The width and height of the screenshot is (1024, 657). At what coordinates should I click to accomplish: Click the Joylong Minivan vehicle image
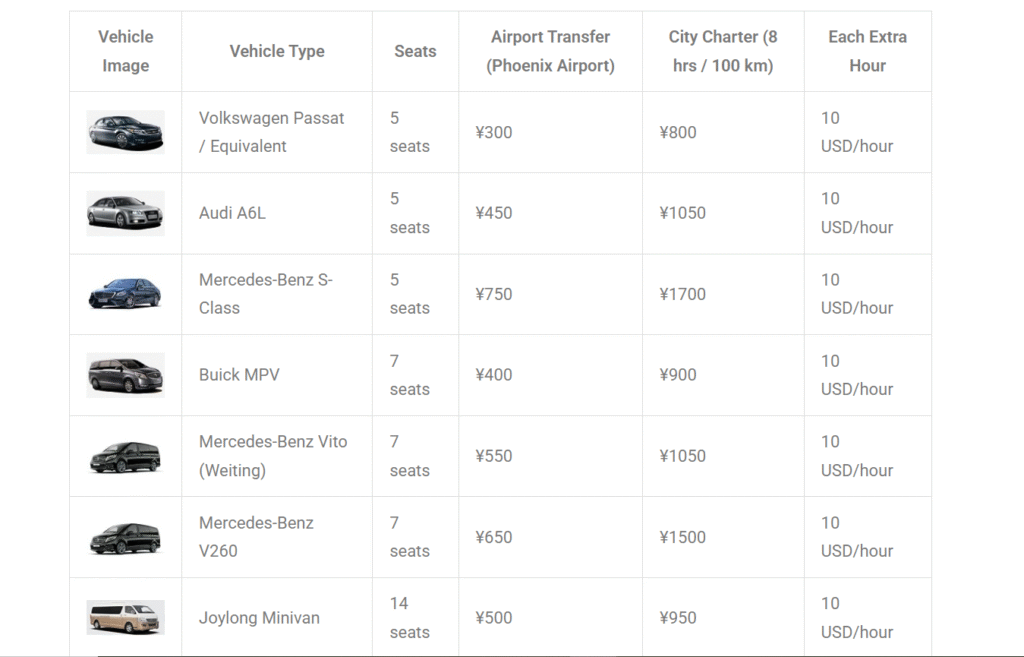pyautogui.click(x=125, y=618)
